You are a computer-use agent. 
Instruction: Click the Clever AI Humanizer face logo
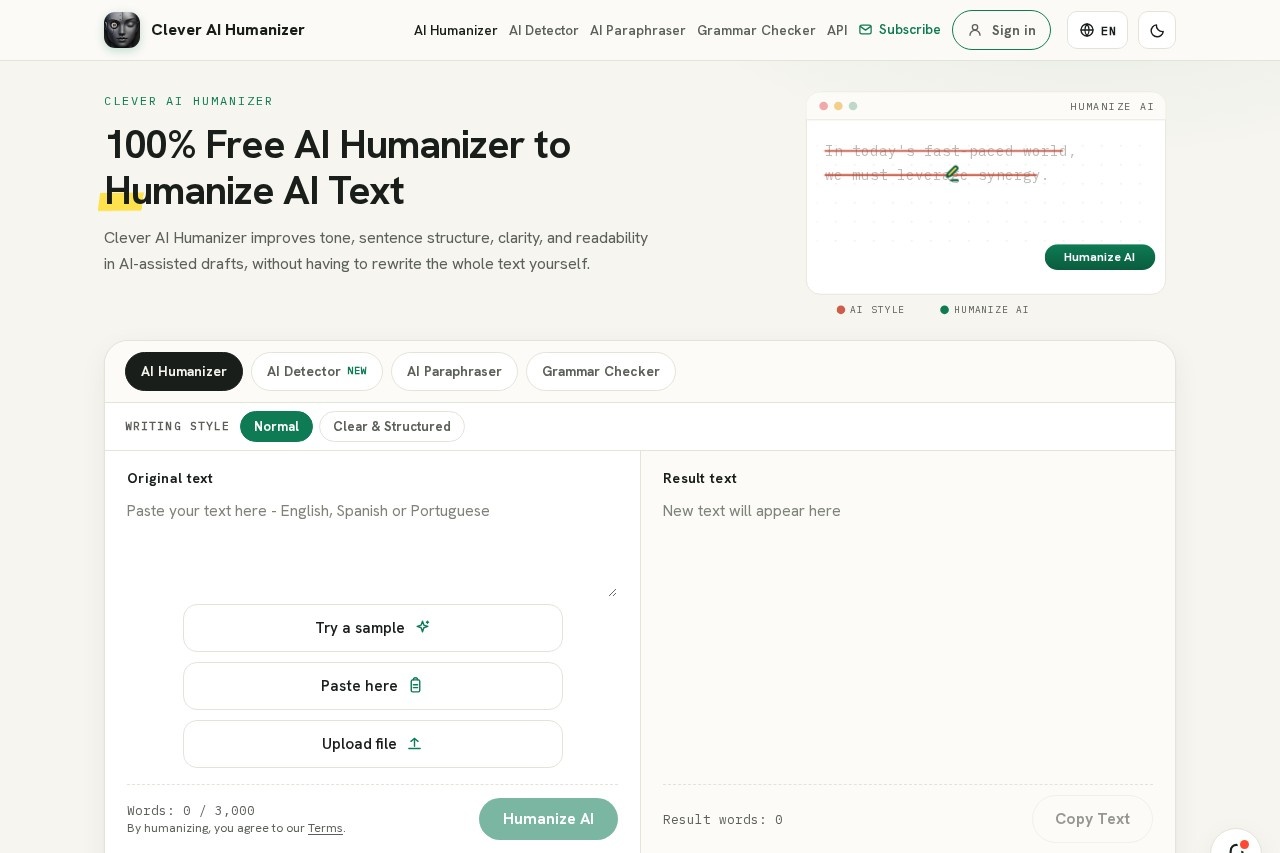[122, 30]
